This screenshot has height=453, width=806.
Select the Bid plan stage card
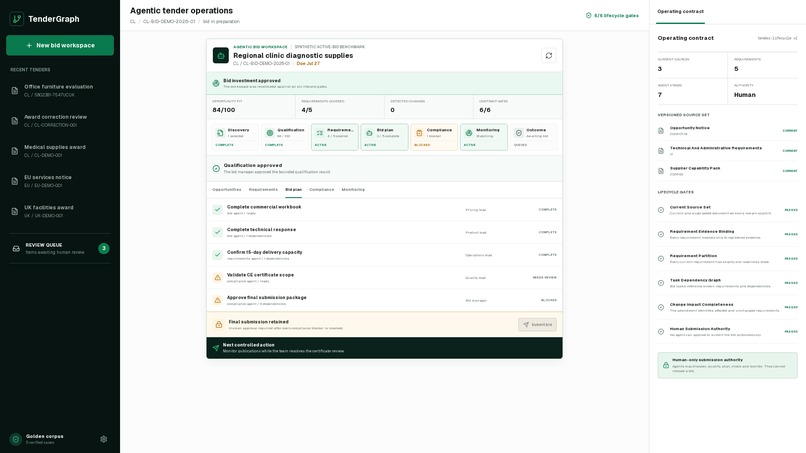(x=384, y=137)
